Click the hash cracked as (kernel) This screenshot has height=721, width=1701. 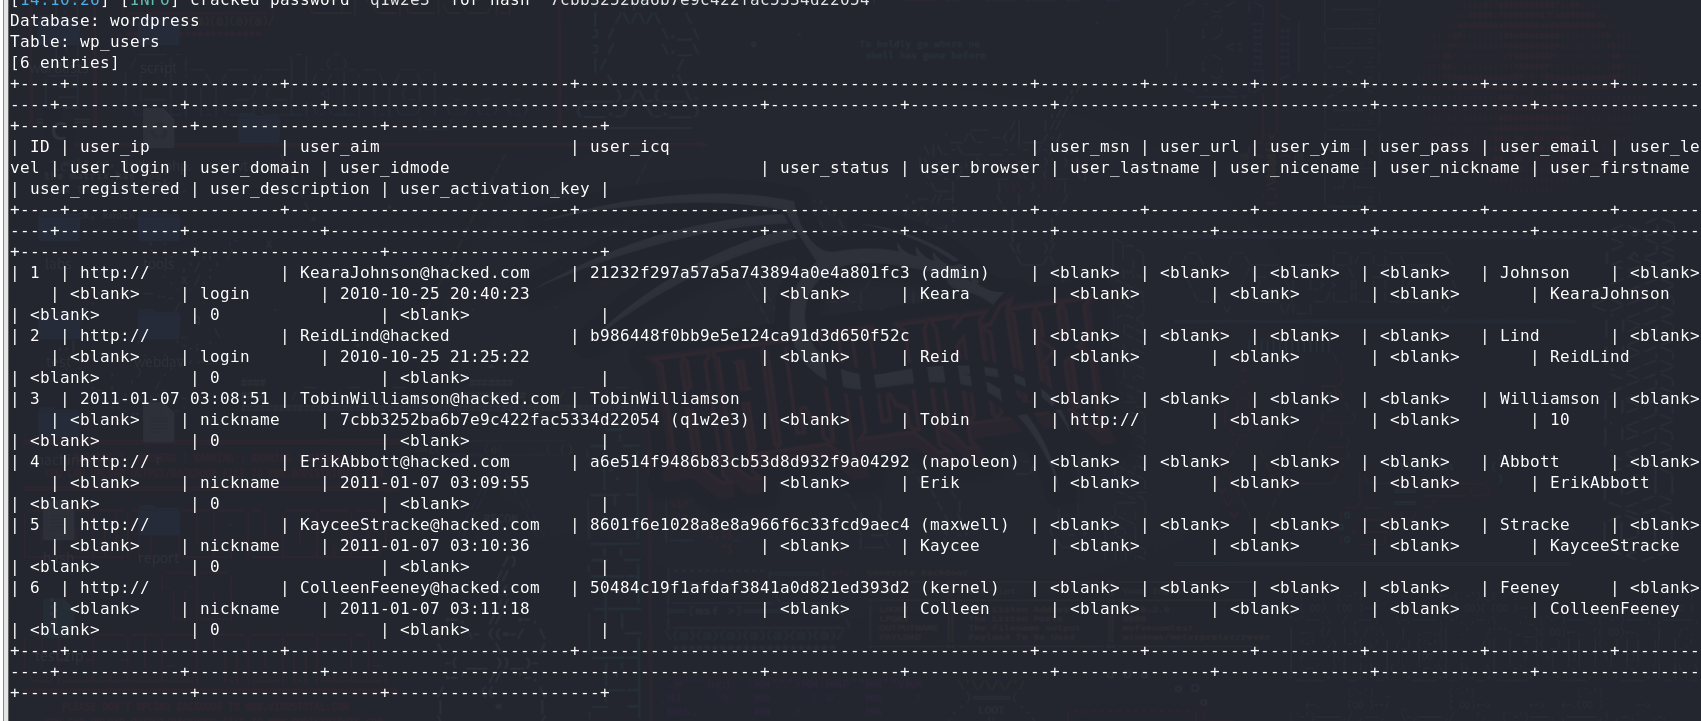(x=749, y=588)
